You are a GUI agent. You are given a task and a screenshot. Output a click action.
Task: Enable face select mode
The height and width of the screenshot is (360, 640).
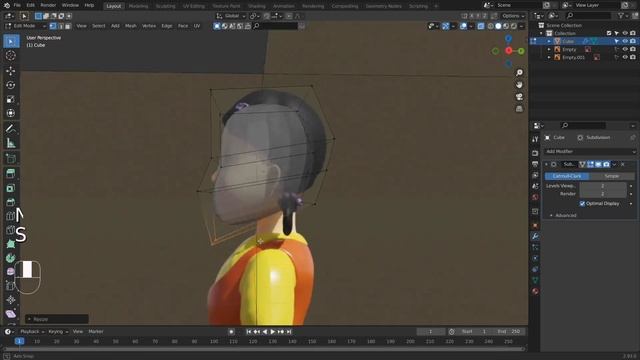point(68,26)
